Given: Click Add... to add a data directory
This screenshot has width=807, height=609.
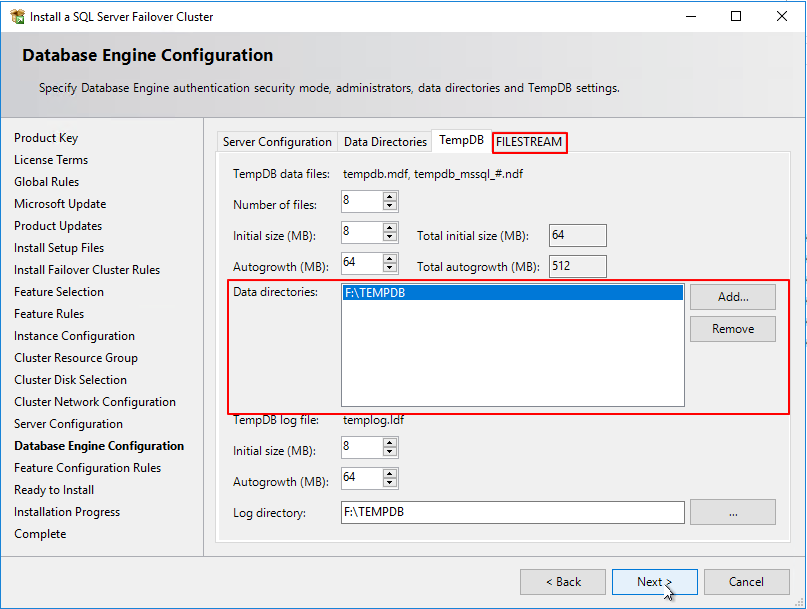Looking at the screenshot, I should (x=733, y=297).
